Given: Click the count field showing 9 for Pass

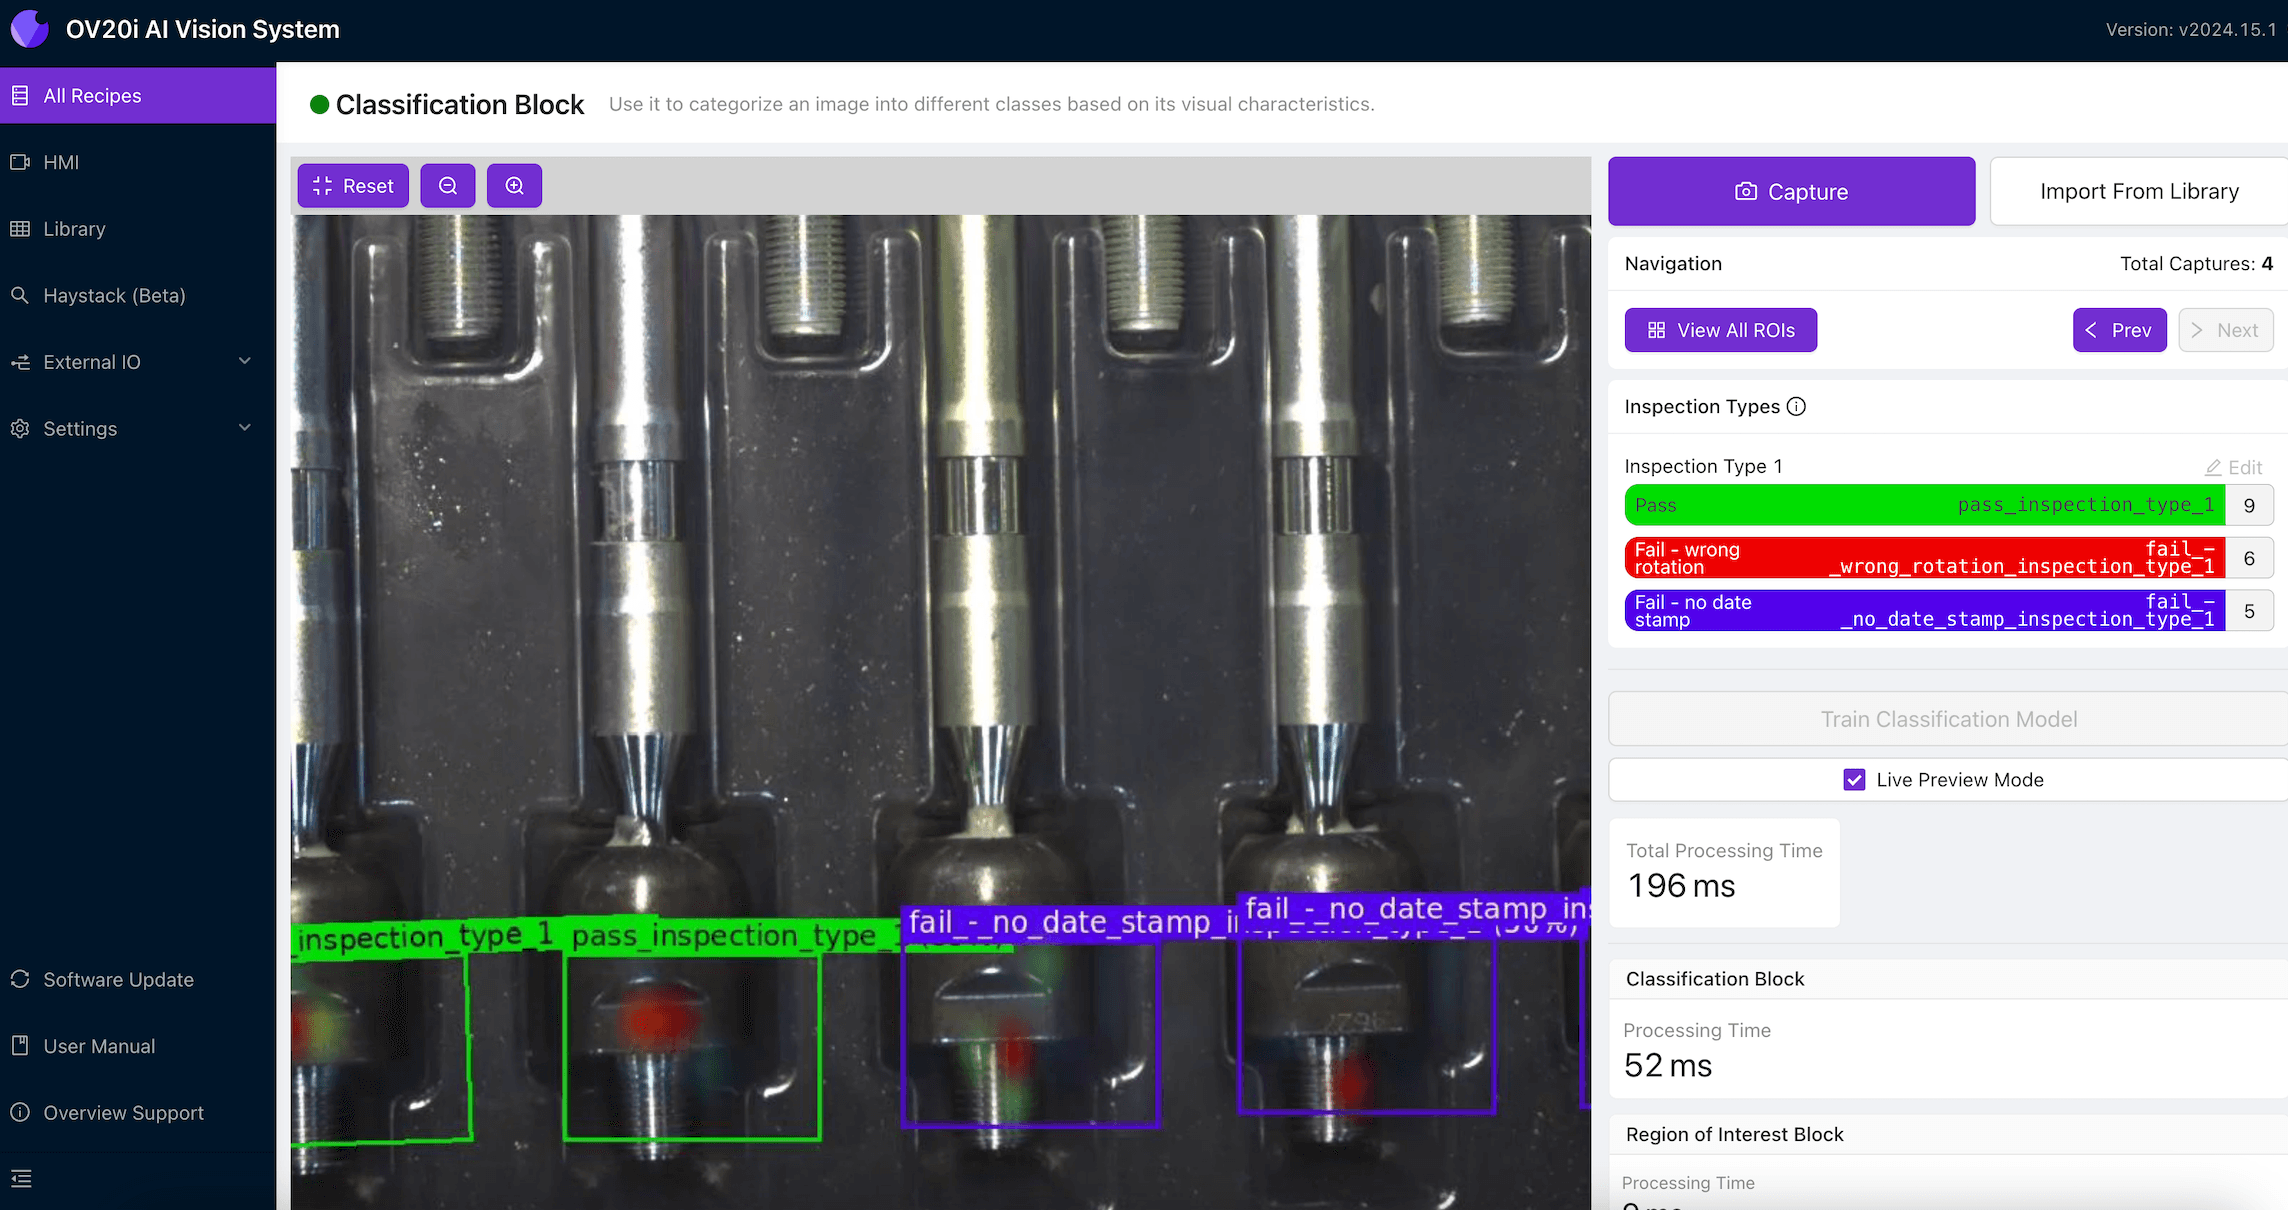Looking at the screenshot, I should coord(2249,505).
